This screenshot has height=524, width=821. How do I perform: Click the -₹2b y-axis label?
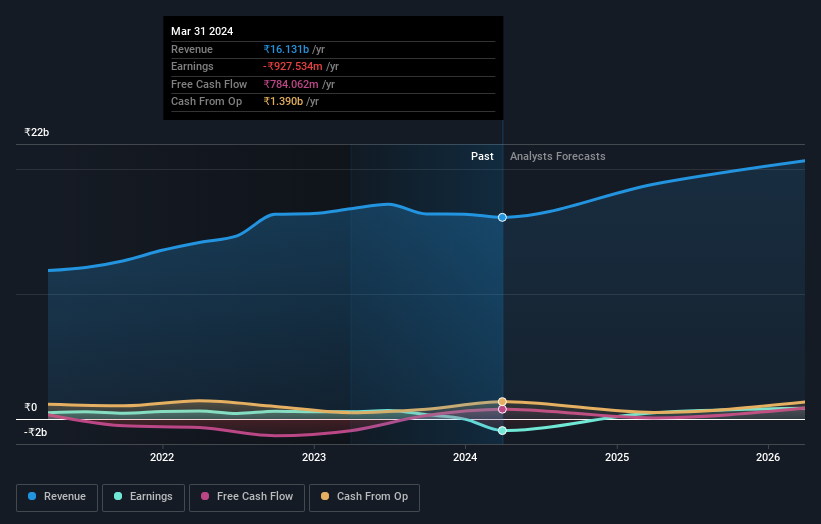(36, 432)
